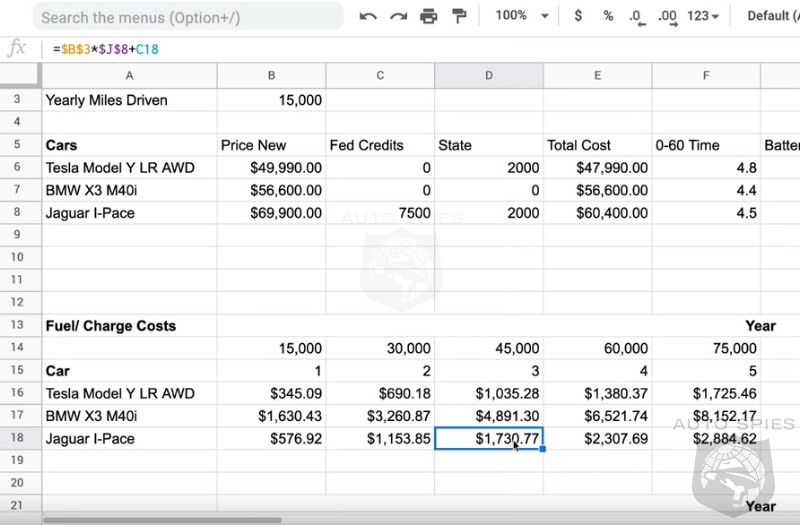The width and height of the screenshot is (800, 525).
Task: Click in the Search the menus field
Action: pos(185,17)
